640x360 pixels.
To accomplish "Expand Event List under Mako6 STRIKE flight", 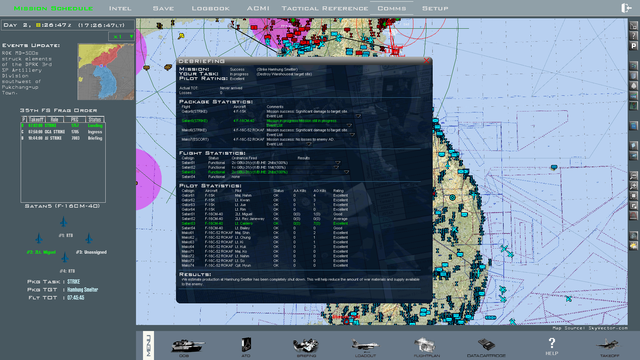I will (x=352, y=135).
